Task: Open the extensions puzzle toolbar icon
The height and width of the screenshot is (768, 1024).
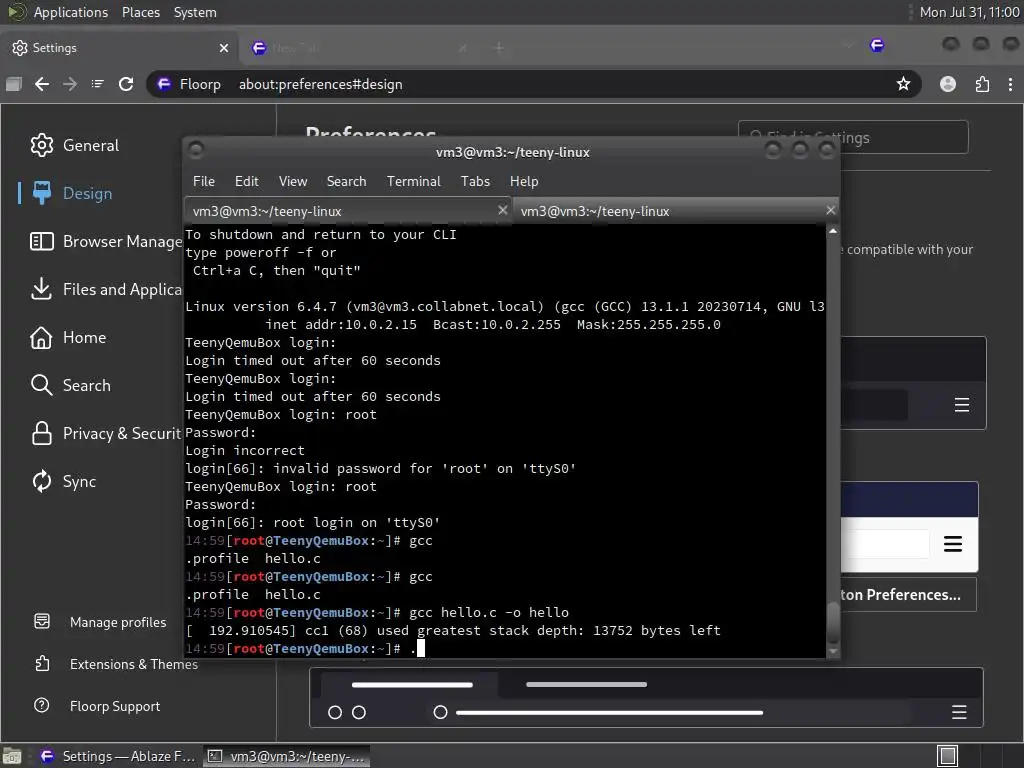Action: click(x=982, y=84)
